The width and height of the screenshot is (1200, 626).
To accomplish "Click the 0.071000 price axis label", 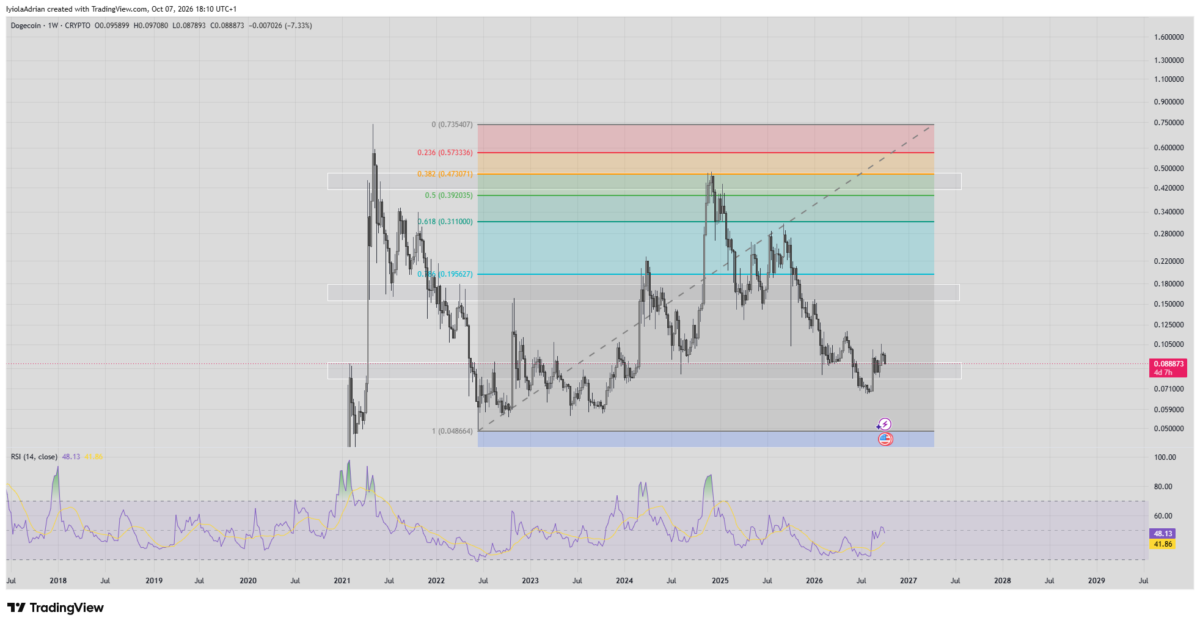I will 1169,389.
